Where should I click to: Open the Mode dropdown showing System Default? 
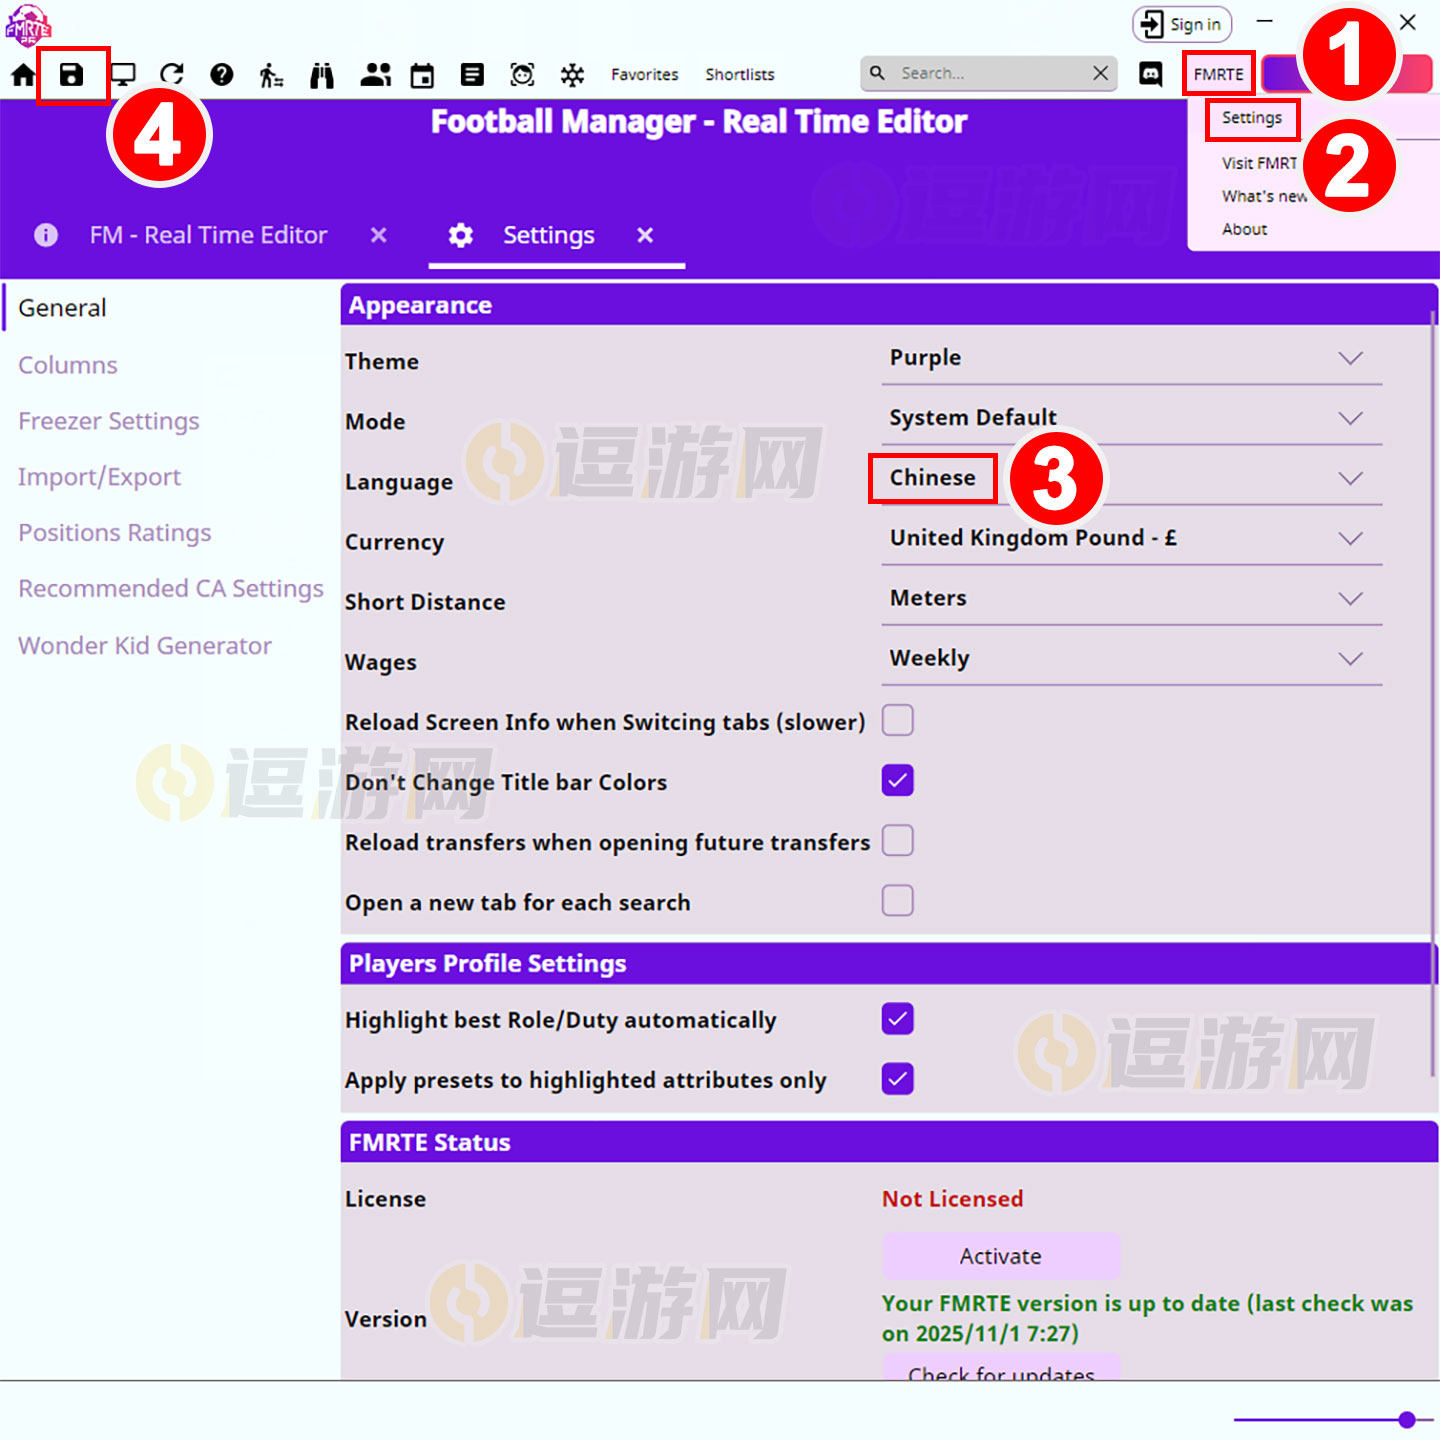click(x=1132, y=419)
